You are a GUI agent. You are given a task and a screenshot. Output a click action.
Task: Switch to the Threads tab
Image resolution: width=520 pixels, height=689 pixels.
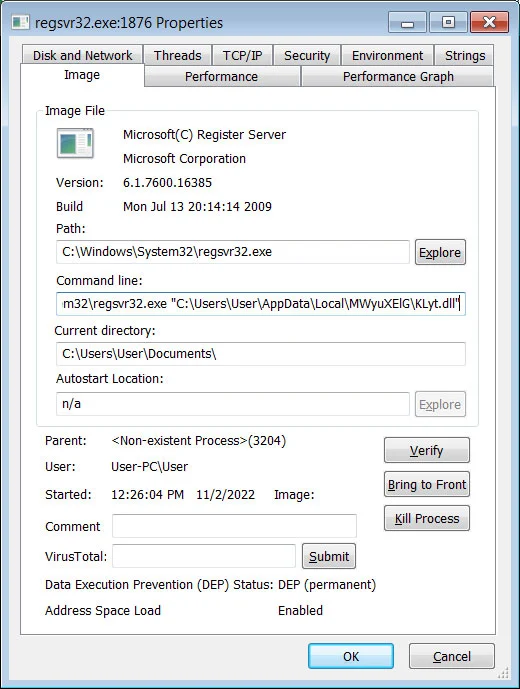[178, 55]
